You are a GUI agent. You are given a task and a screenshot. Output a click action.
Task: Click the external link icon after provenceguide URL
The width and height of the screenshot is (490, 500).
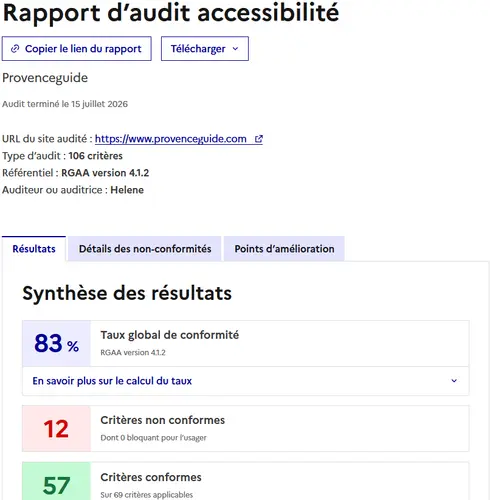[x=259, y=139]
